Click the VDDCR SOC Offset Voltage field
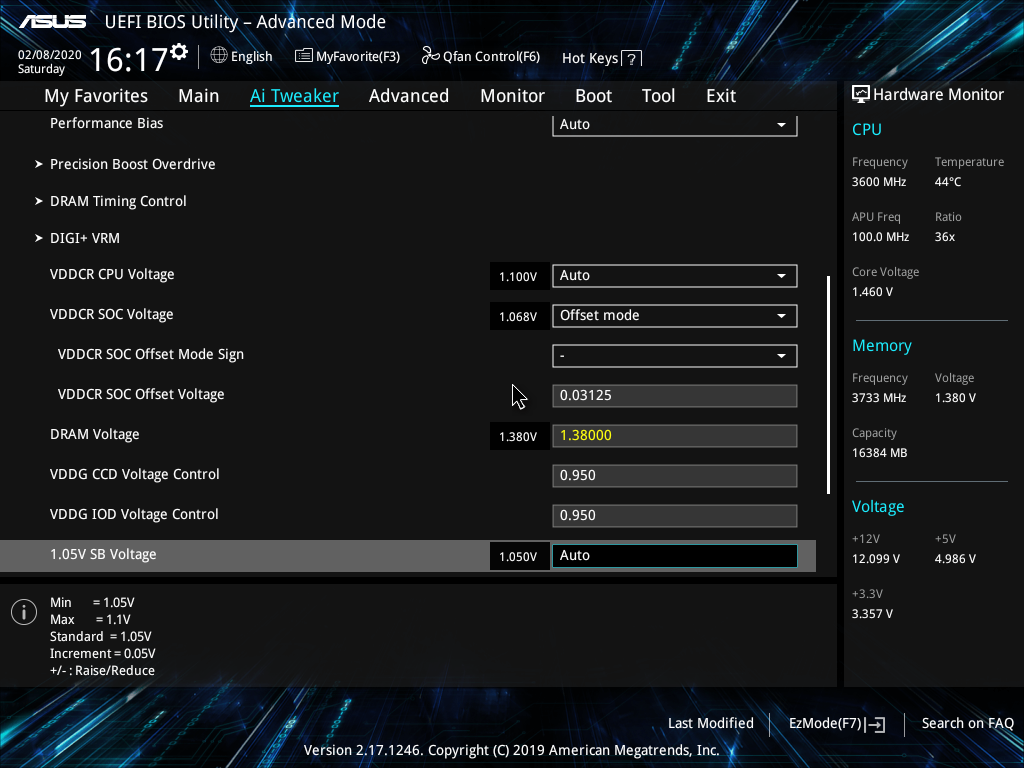The height and width of the screenshot is (768, 1024). [675, 396]
